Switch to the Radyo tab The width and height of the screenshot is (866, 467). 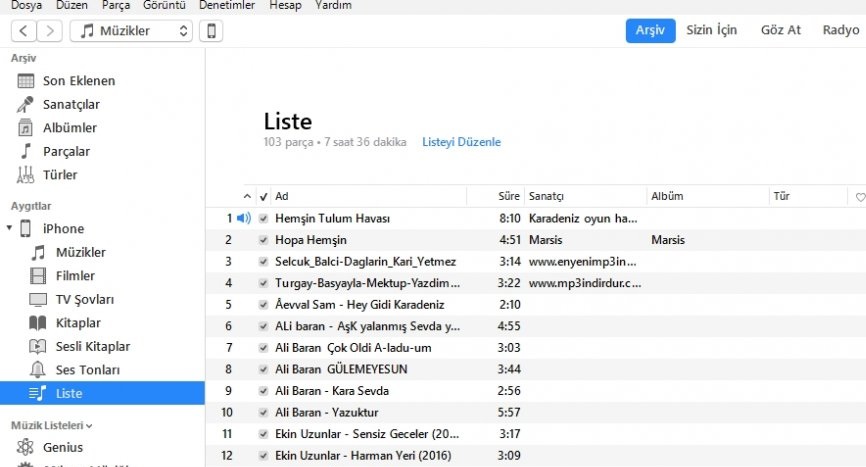[841, 30]
